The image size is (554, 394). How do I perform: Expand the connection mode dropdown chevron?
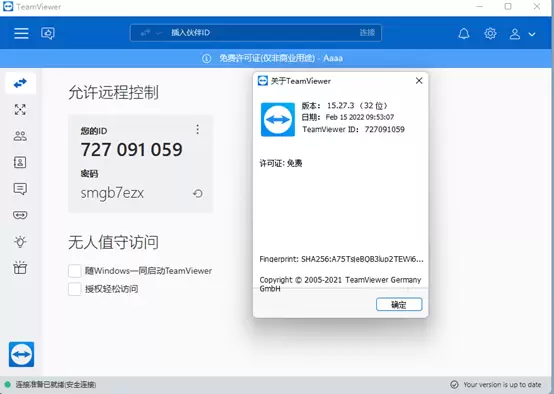[x=159, y=33]
